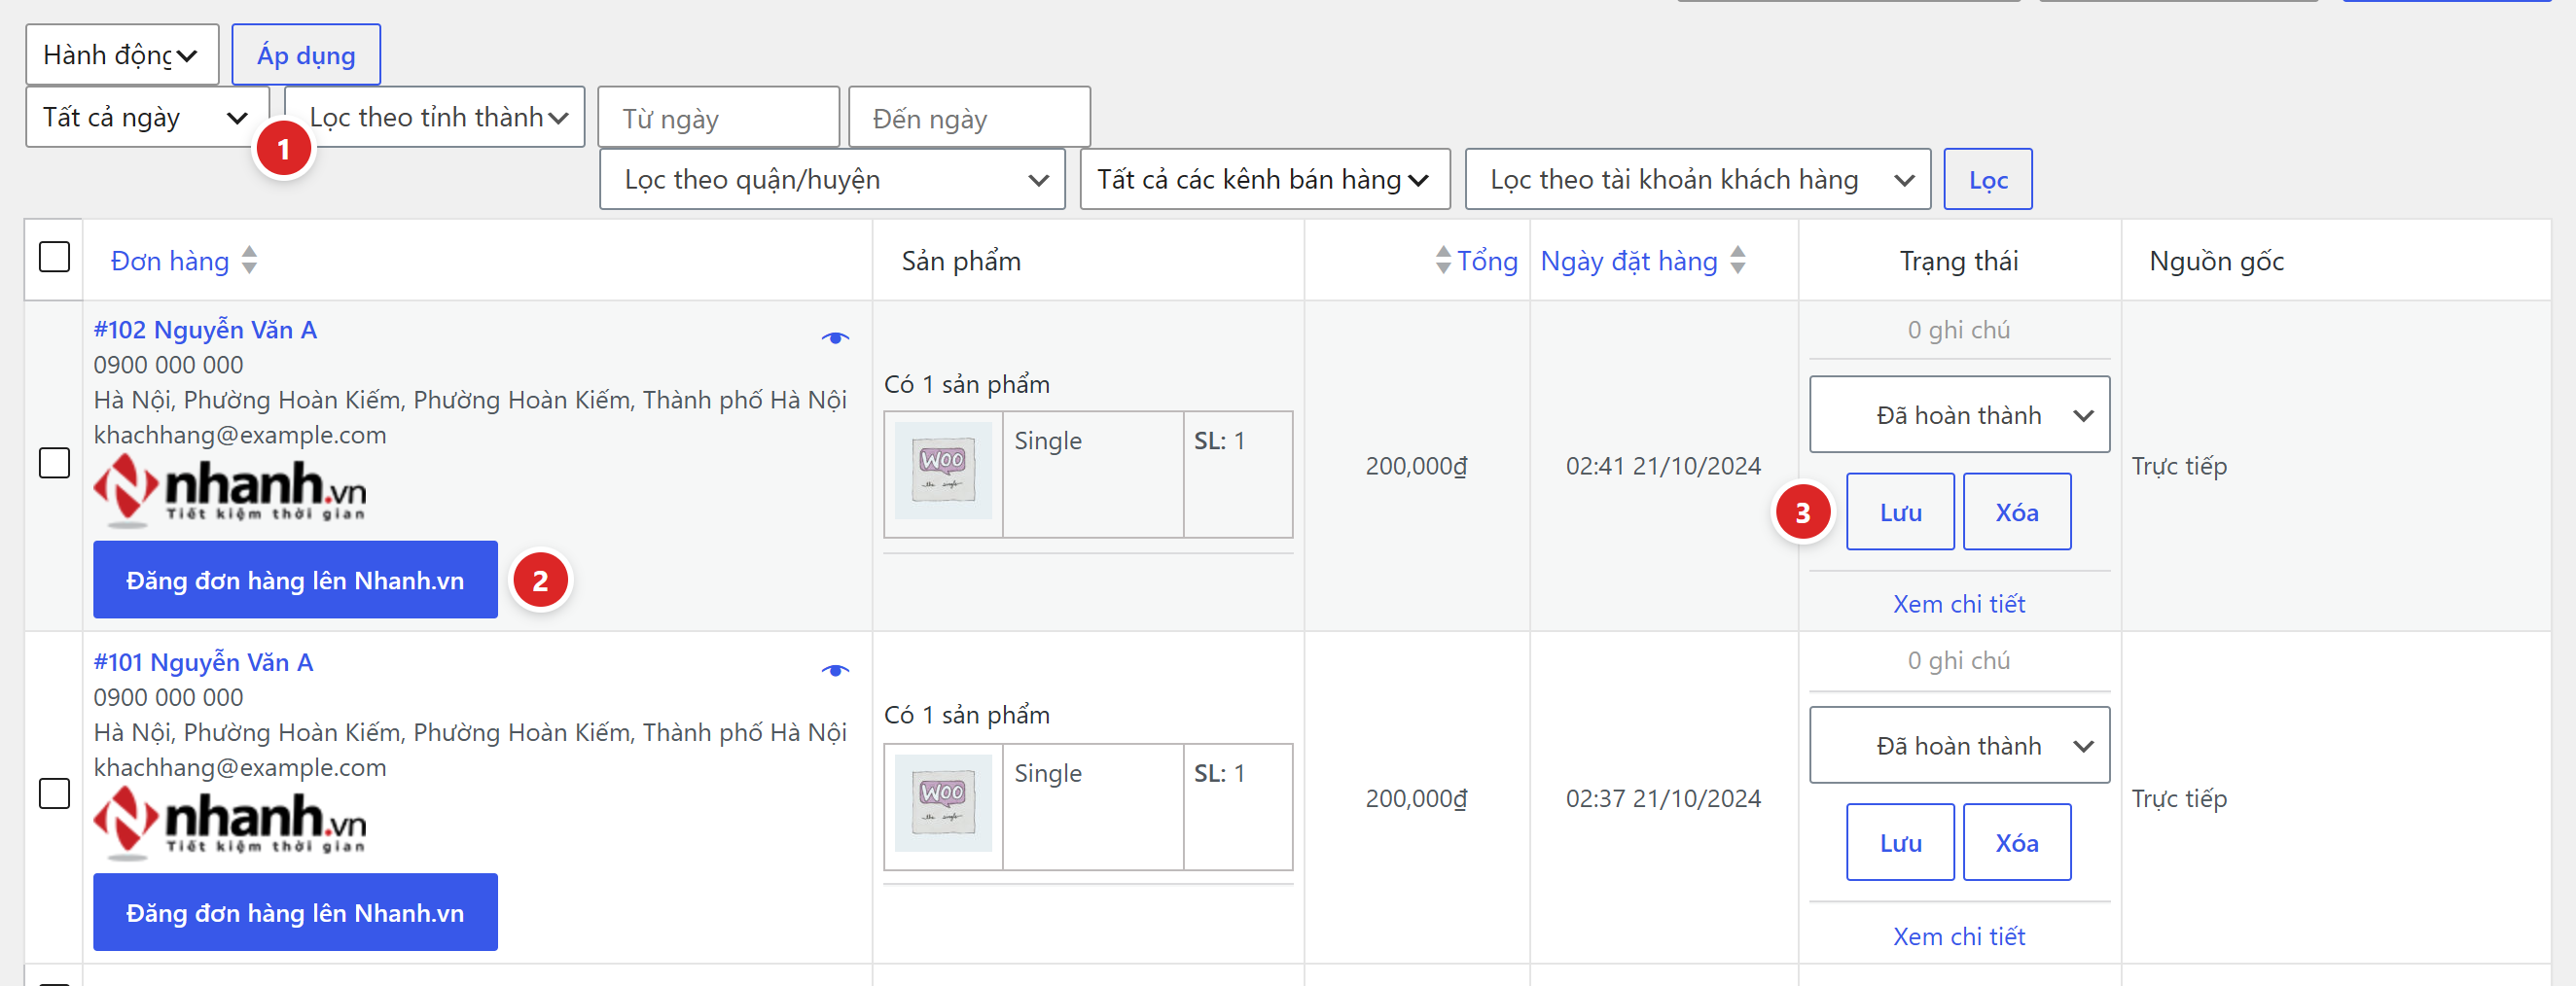Open Xem chi tiết for order #102
Viewport: 2576px width, 986px height.
(x=1958, y=604)
